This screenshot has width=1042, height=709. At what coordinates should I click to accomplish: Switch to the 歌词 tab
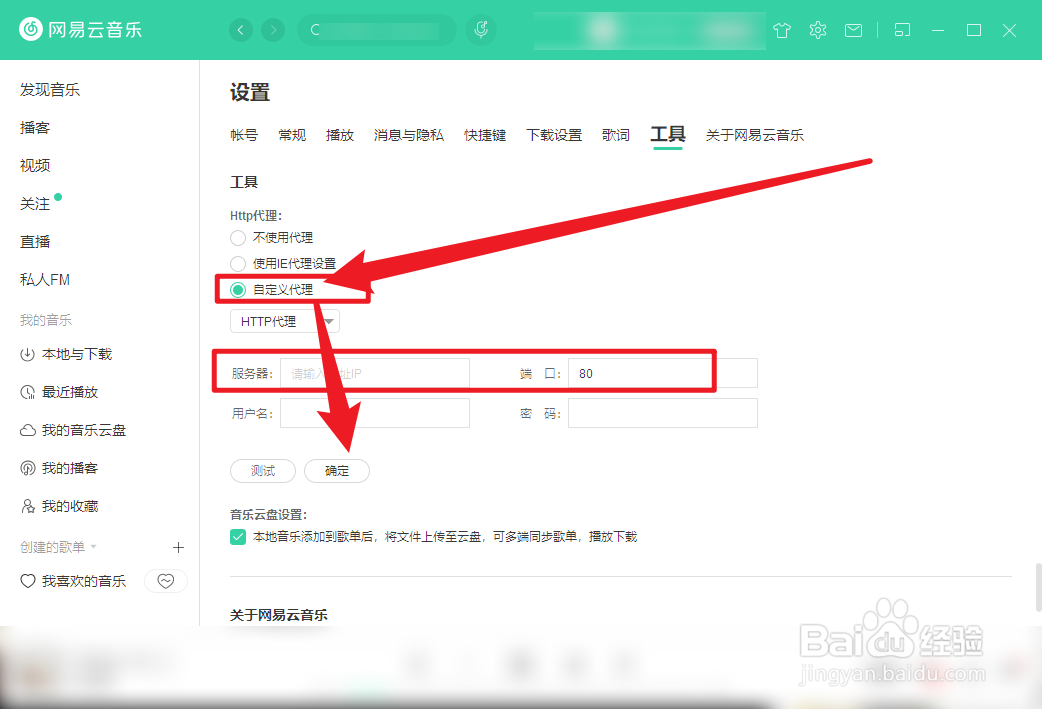coord(615,136)
